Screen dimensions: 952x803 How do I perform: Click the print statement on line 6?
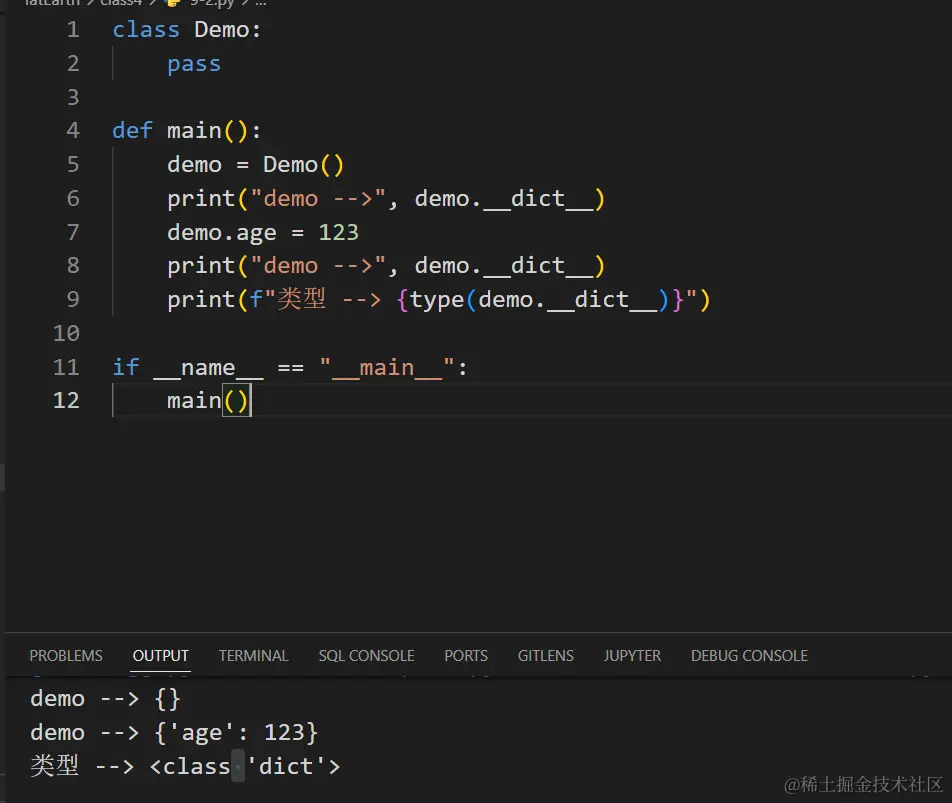tap(386, 198)
